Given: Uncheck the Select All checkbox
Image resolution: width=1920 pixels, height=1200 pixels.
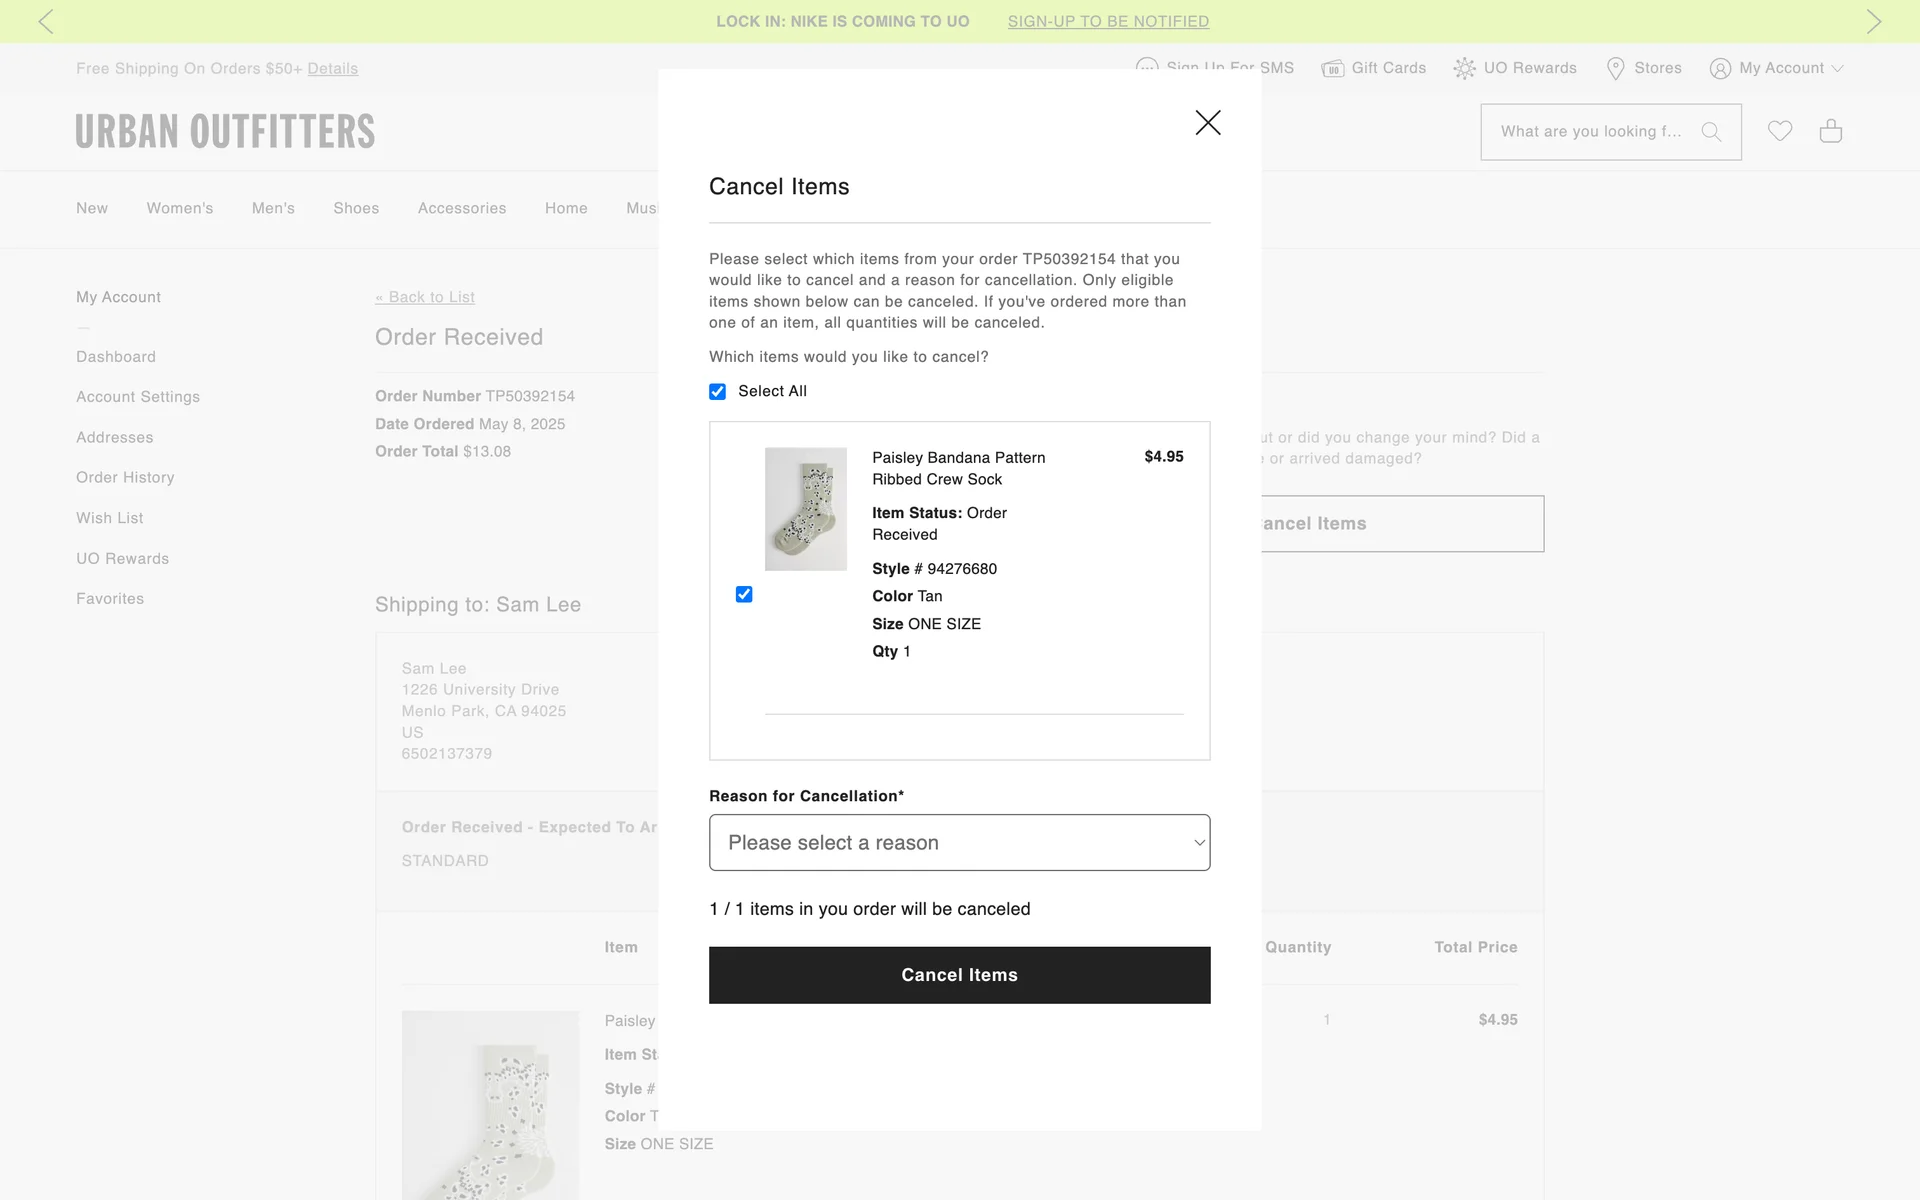Looking at the screenshot, I should (x=717, y=392).
